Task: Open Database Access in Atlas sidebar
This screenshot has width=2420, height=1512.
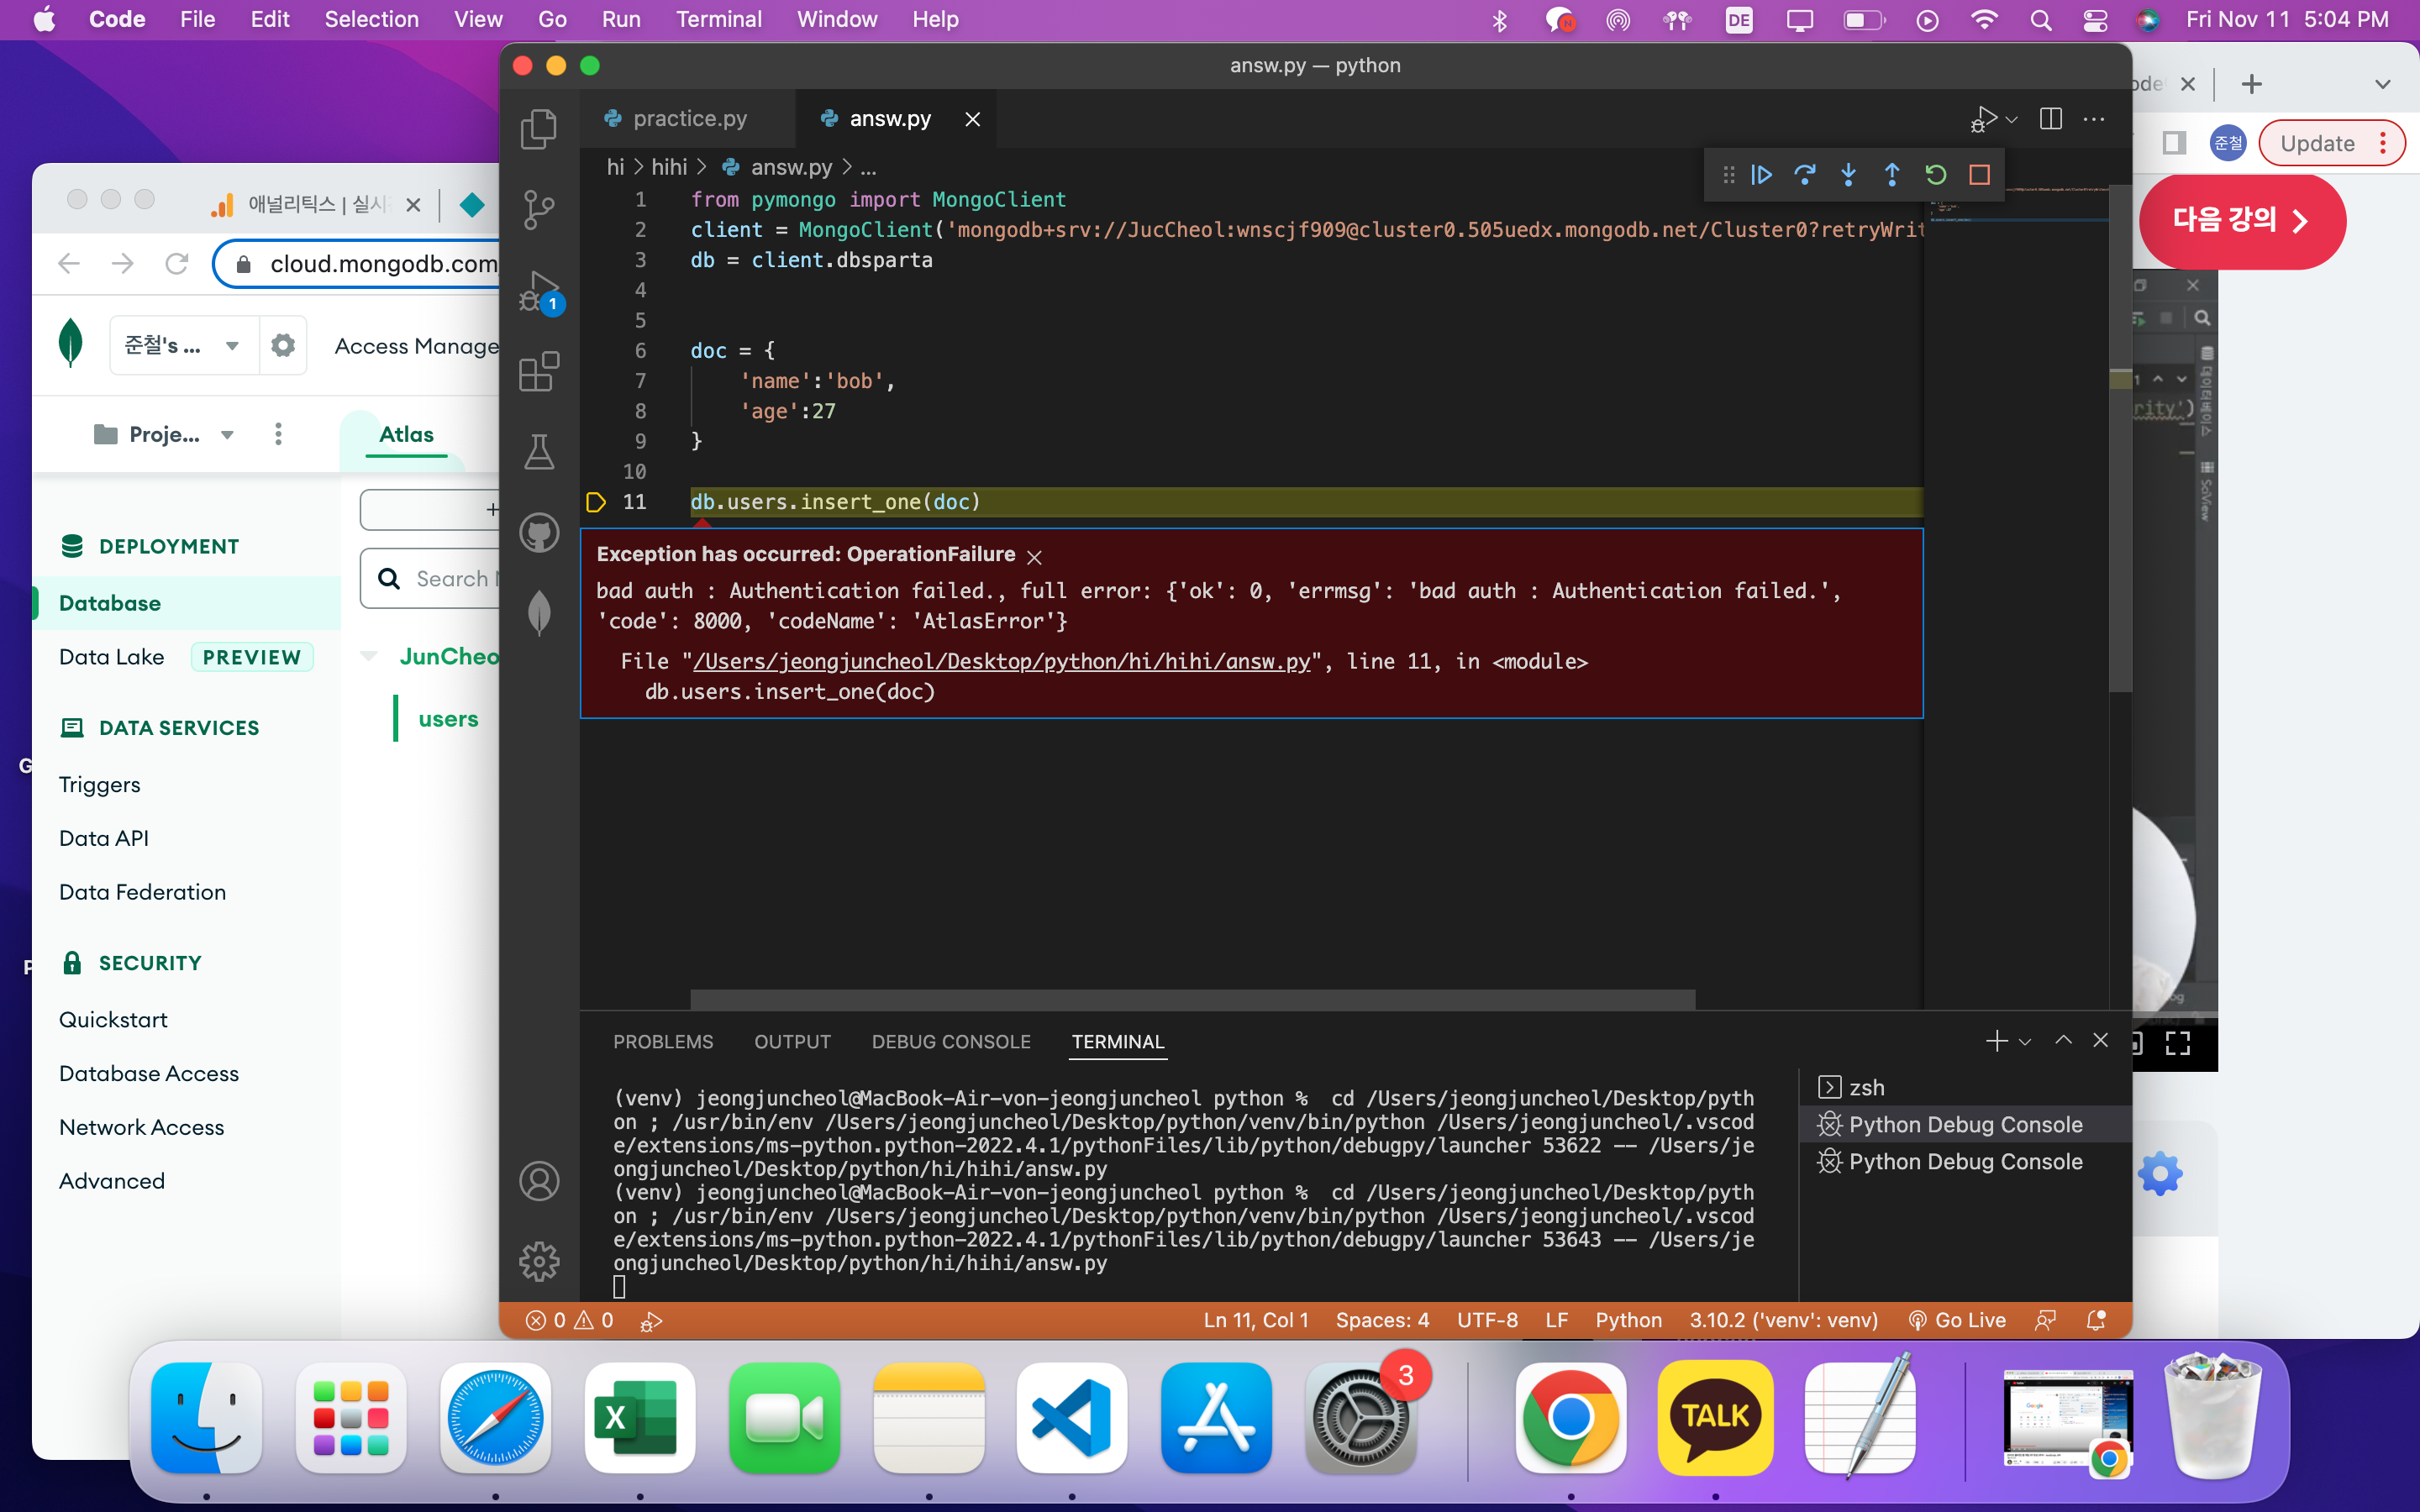Action: (x=149, y=1073)
